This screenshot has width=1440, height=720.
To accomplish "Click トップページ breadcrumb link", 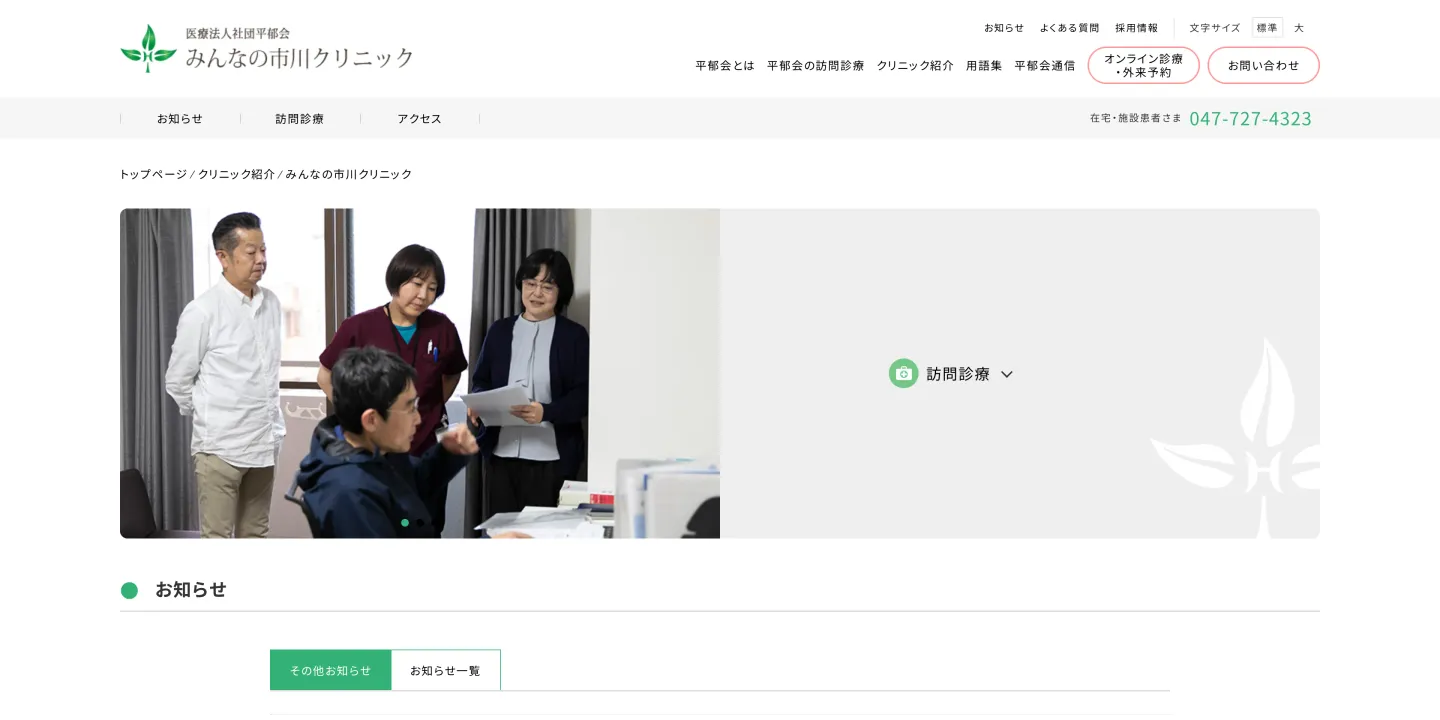I will pyautogui.click(x=153, y=174).
